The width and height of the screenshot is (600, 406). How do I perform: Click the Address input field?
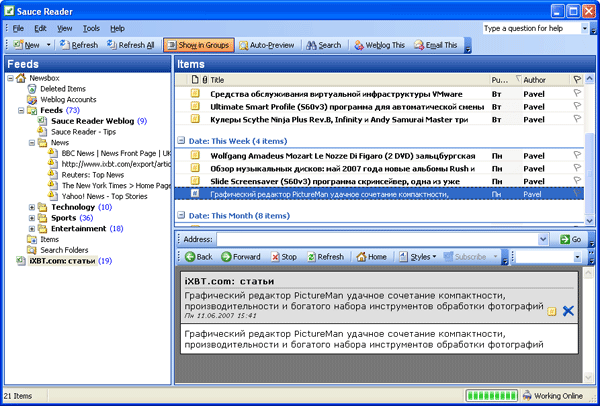377,240
